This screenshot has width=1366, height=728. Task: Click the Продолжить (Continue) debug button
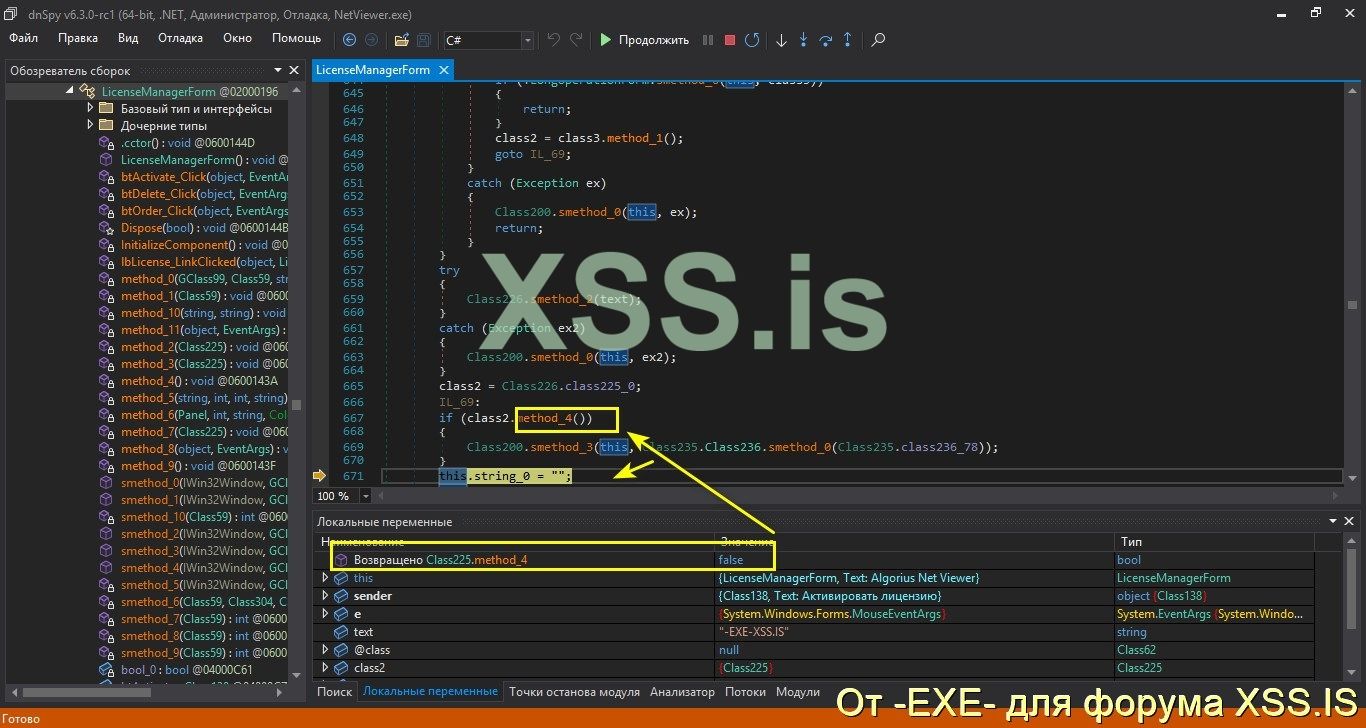[x=644, y=40]
